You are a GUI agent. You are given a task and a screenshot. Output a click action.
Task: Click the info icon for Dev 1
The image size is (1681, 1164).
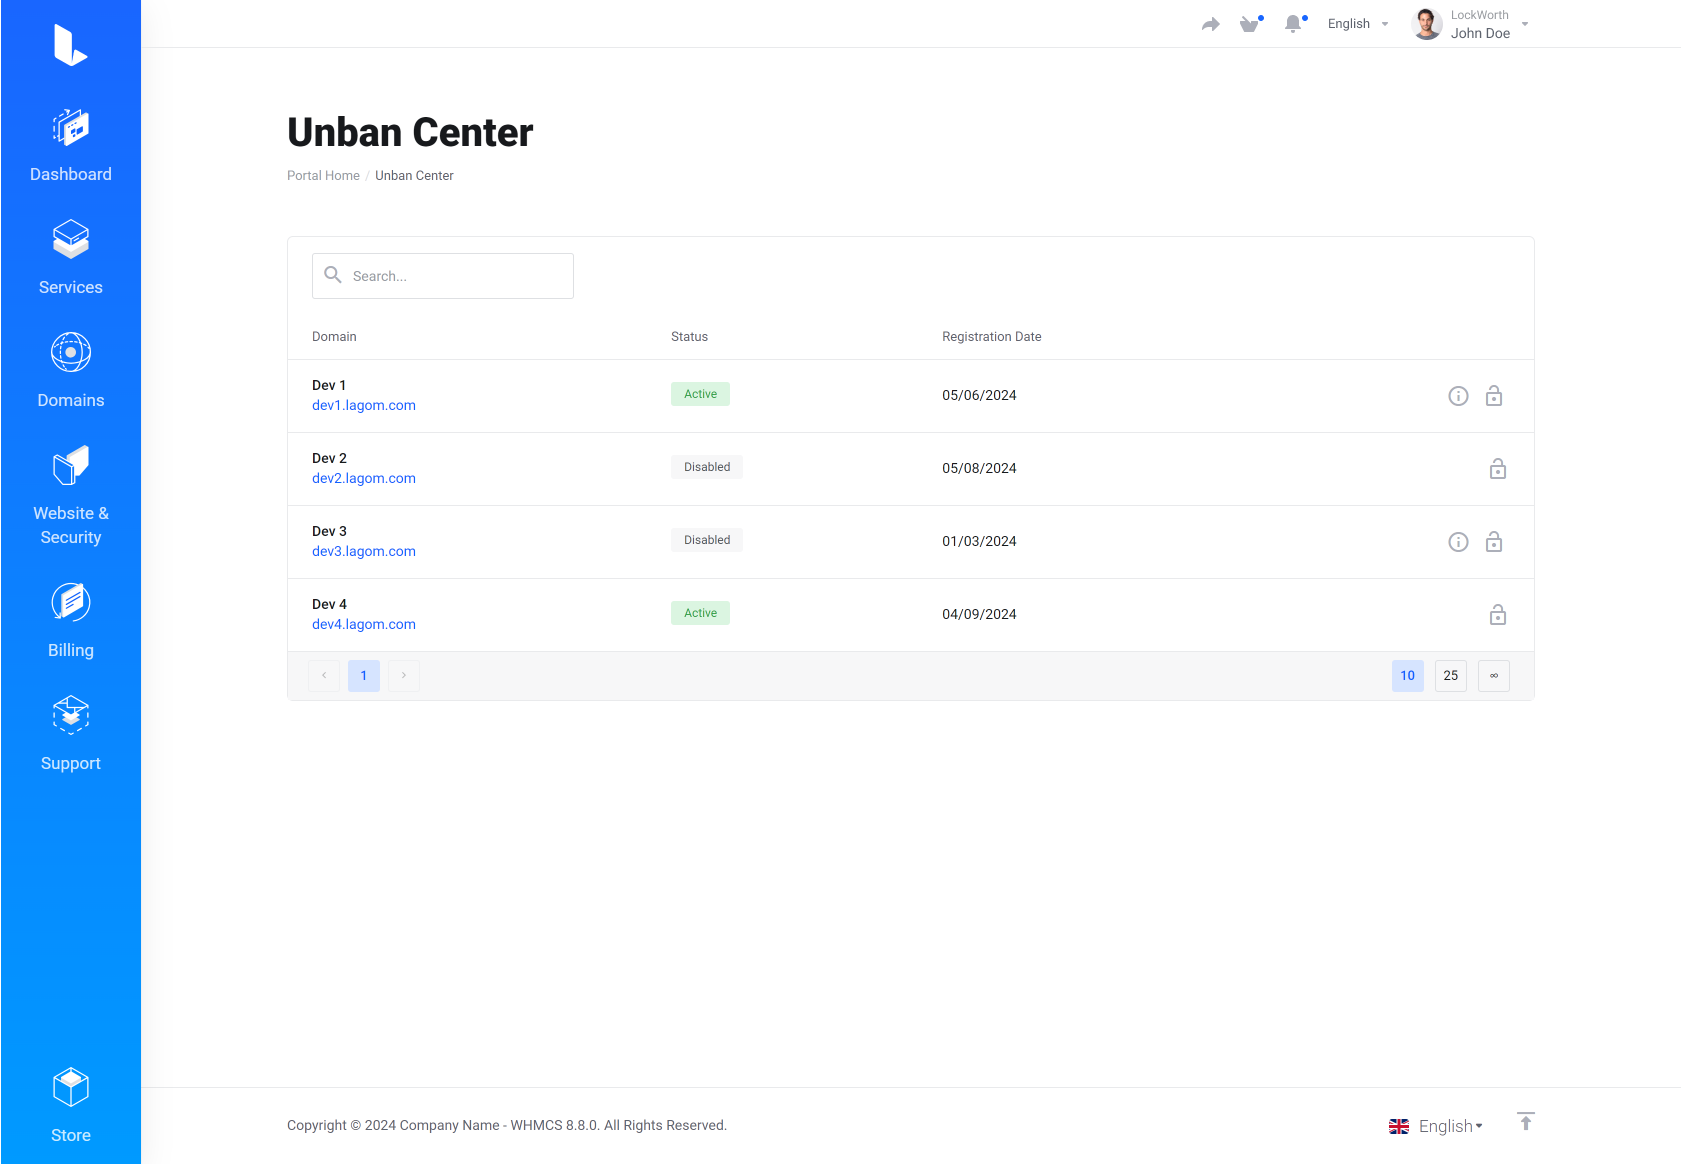point(1458,396)
